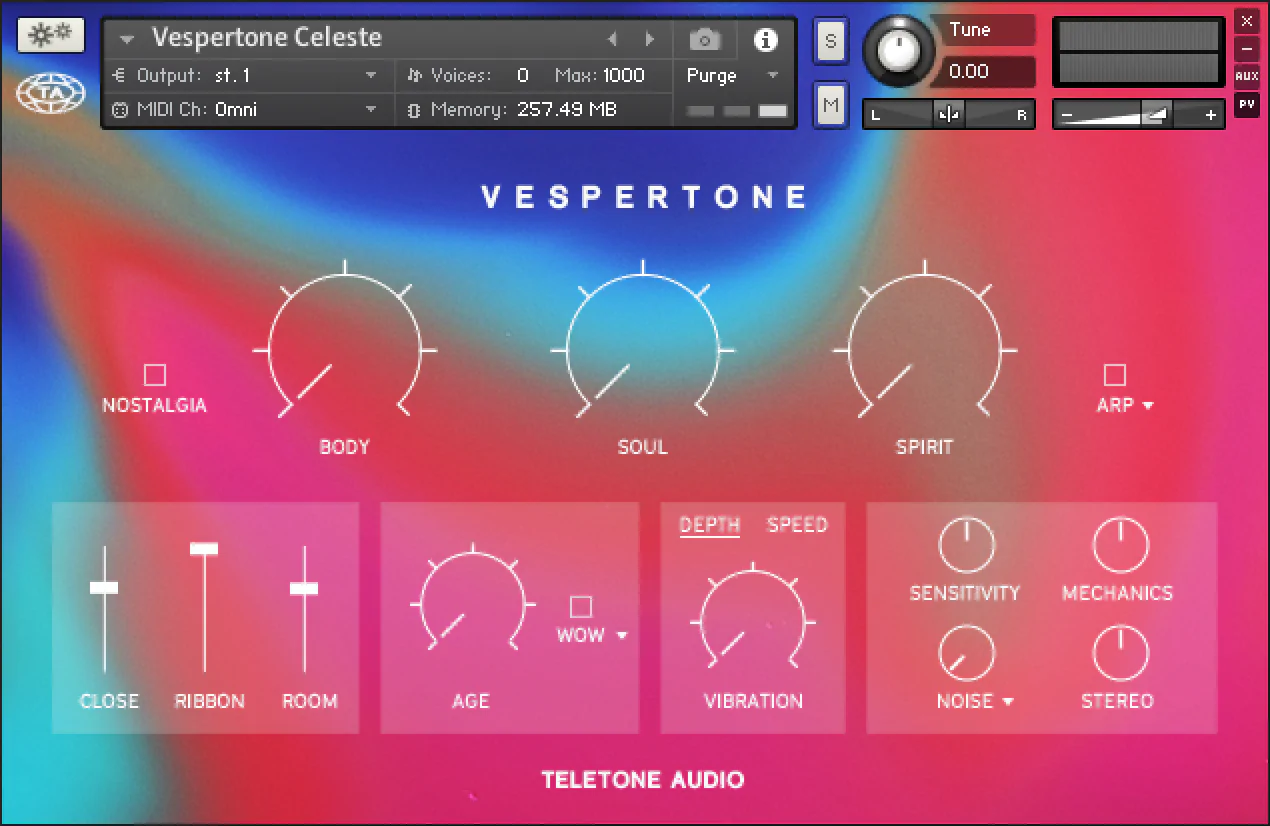Screen dimensions: 1270x826
Task: Click the Vespertone Celeste instrument name
Action: pyautogui.click(x=267, y=38)
